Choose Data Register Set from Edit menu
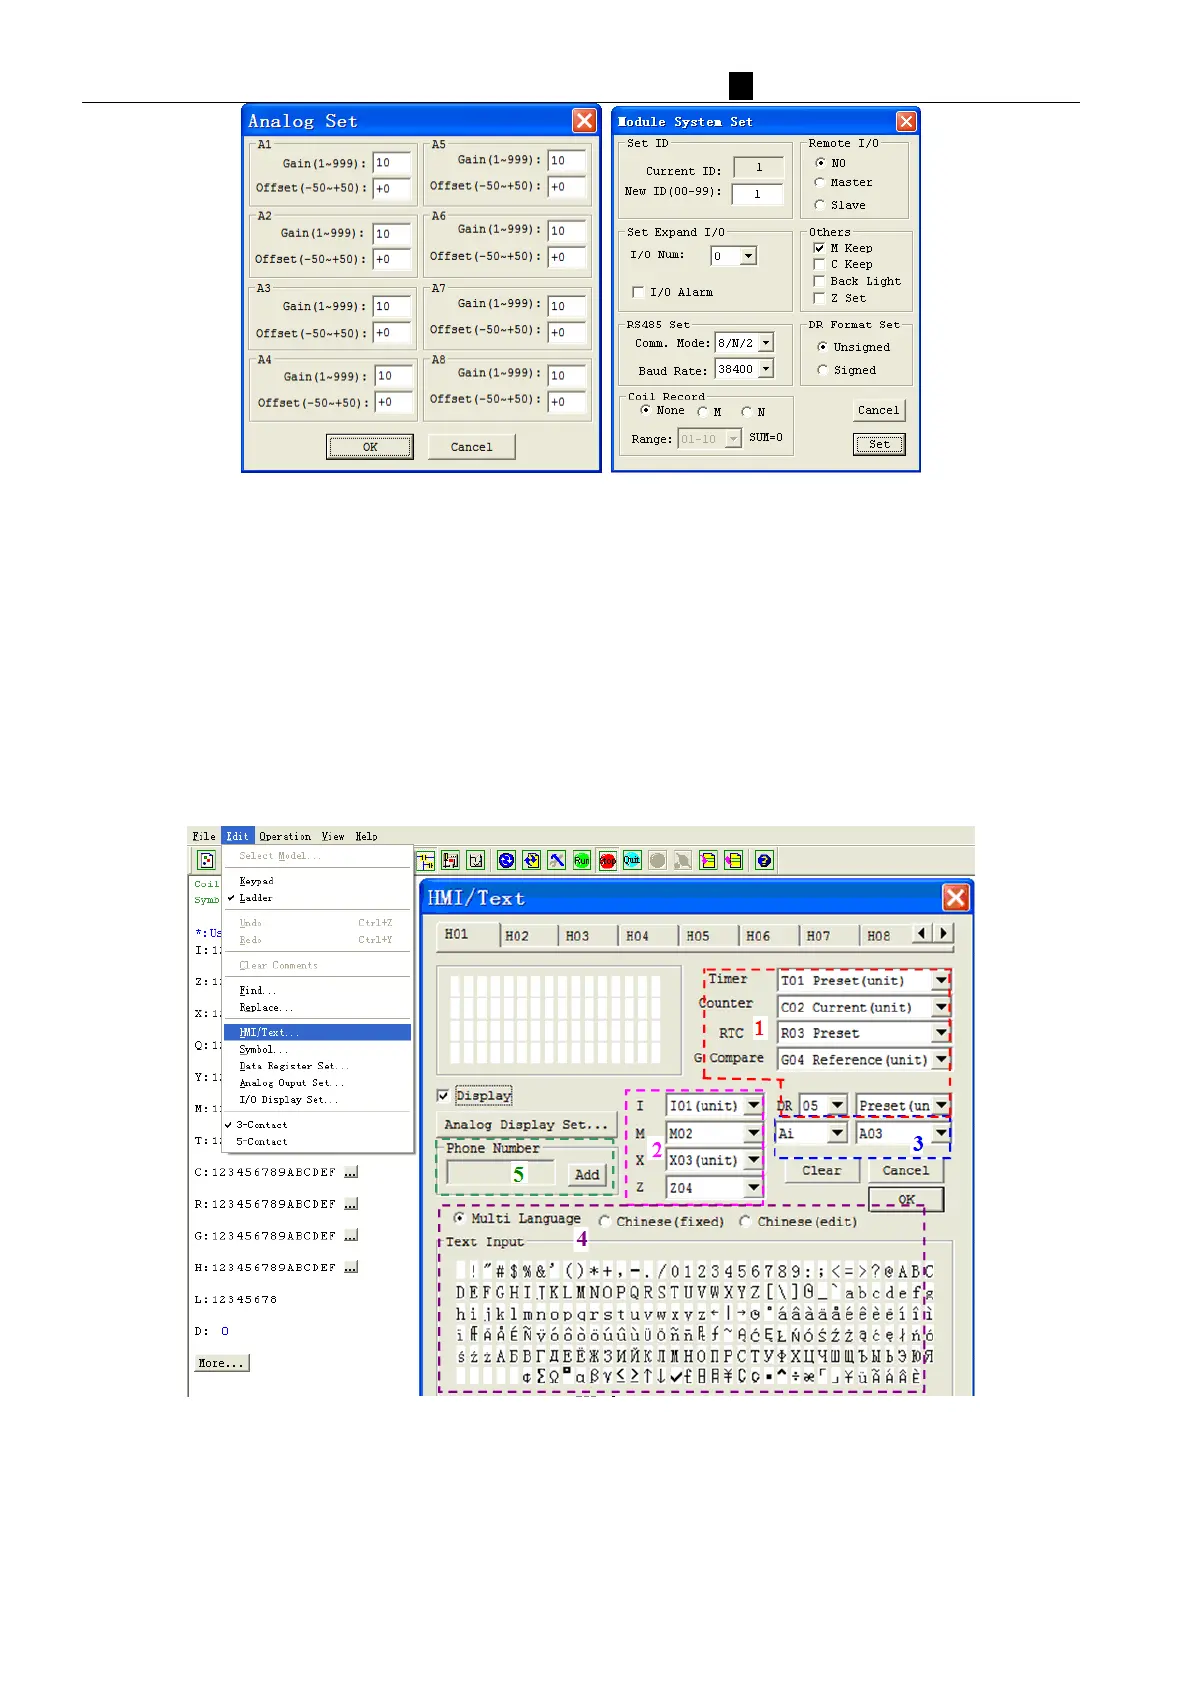This screenshot has width=1191, height=1684. click(x=292, y=1066)
